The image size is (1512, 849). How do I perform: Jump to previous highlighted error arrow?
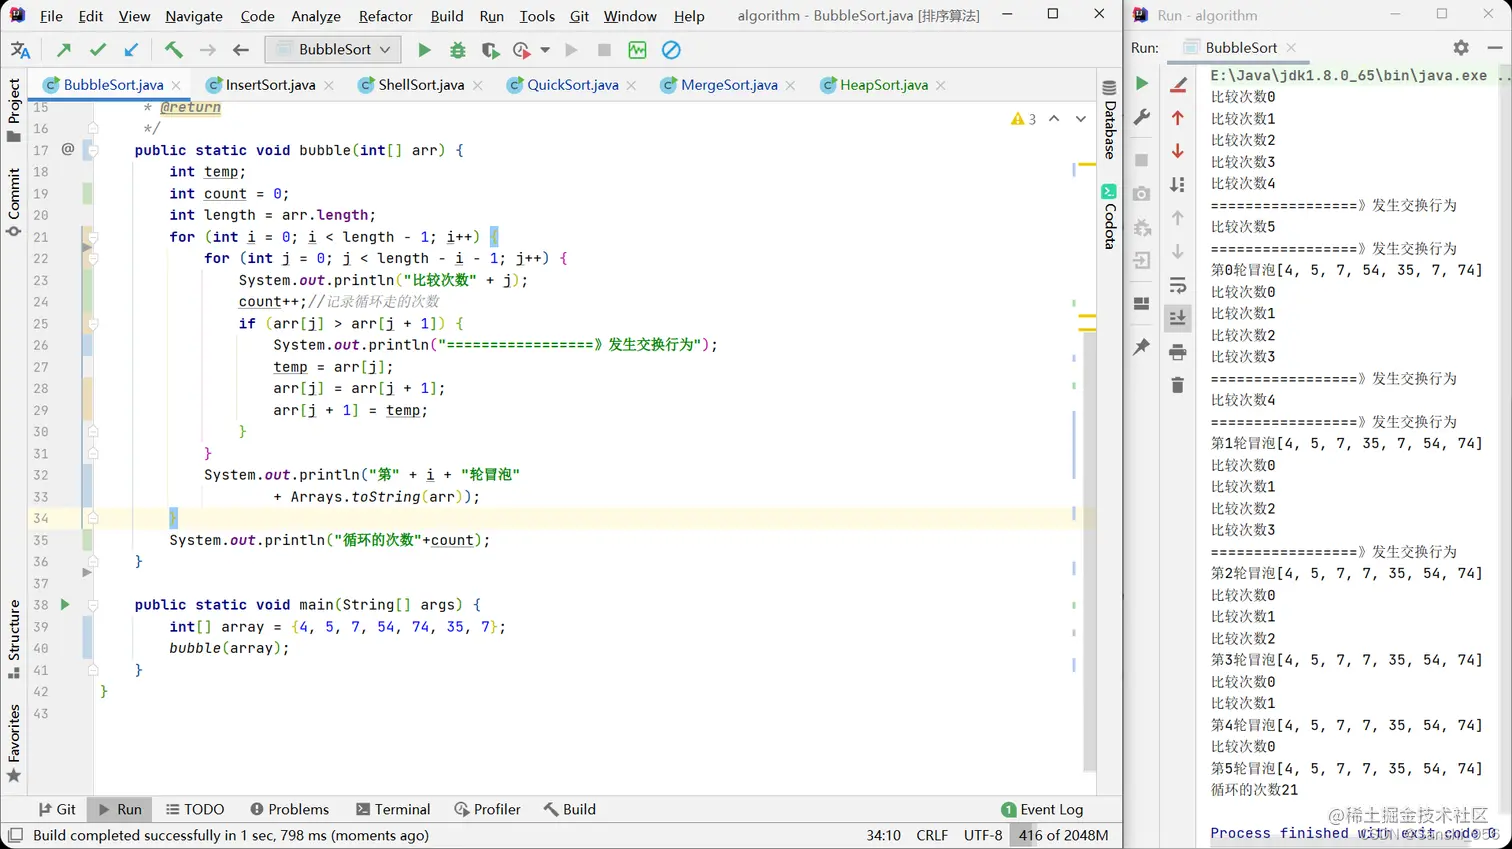click(x=1054, y=119)
